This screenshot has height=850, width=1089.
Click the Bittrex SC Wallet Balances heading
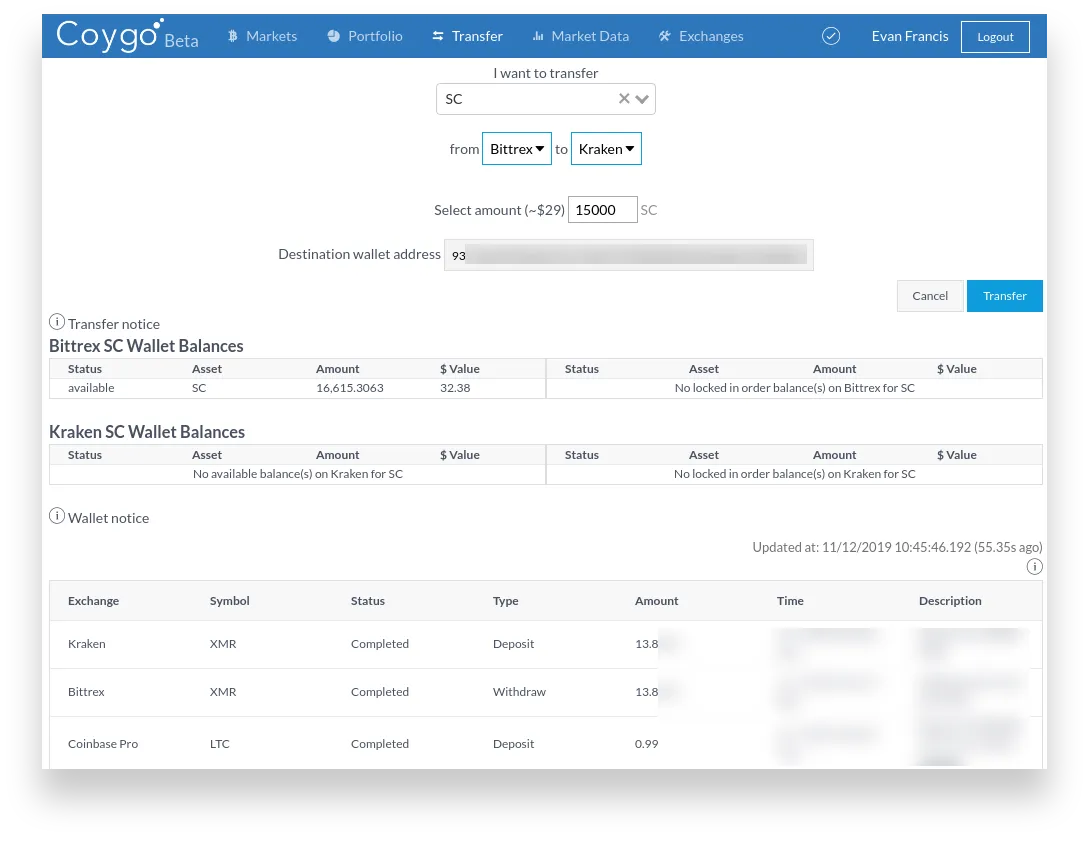click(x=146, y=346)
